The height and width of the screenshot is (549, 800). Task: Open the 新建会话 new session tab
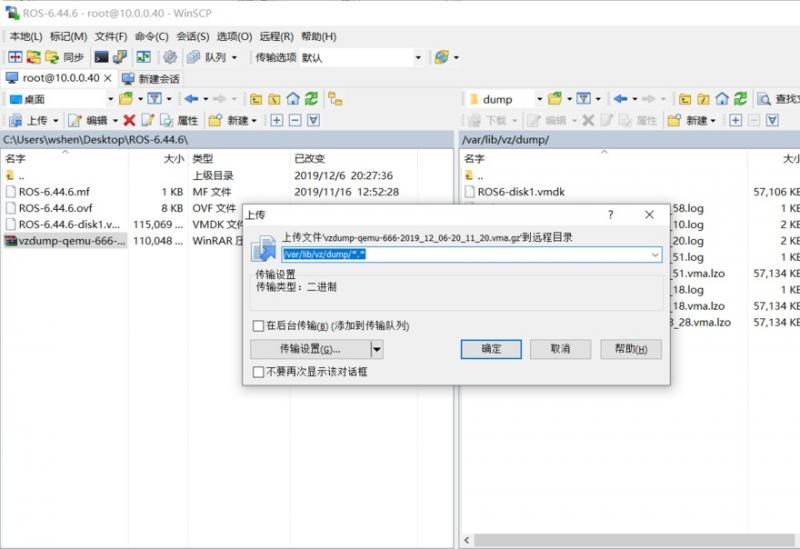coord(151,79)
